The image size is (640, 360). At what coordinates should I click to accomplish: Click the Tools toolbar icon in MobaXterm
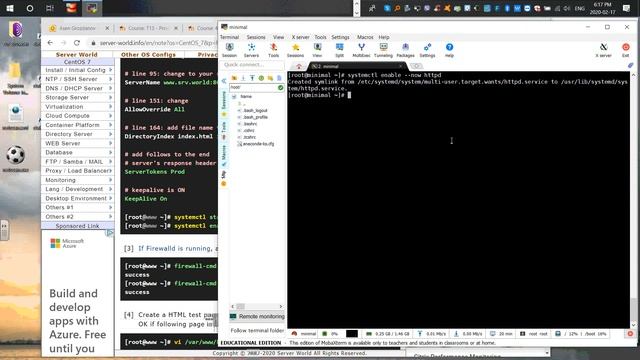pyautogui.click(x=273, y=50)
